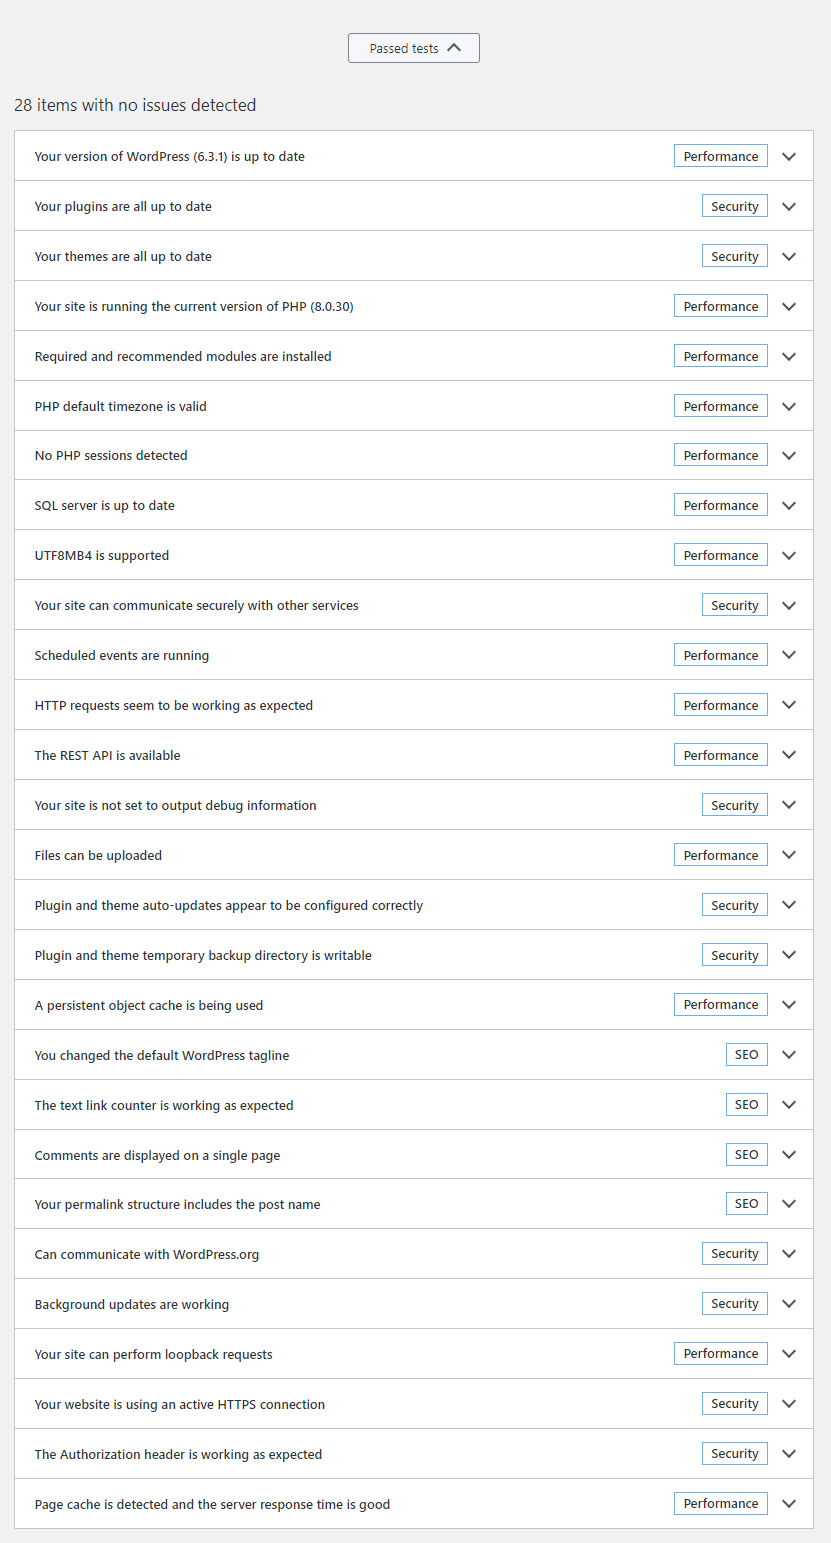831x1543 pixels.
Task: Click the UTF8MB4 is supported chevron icon
Action: coord(789,556)
